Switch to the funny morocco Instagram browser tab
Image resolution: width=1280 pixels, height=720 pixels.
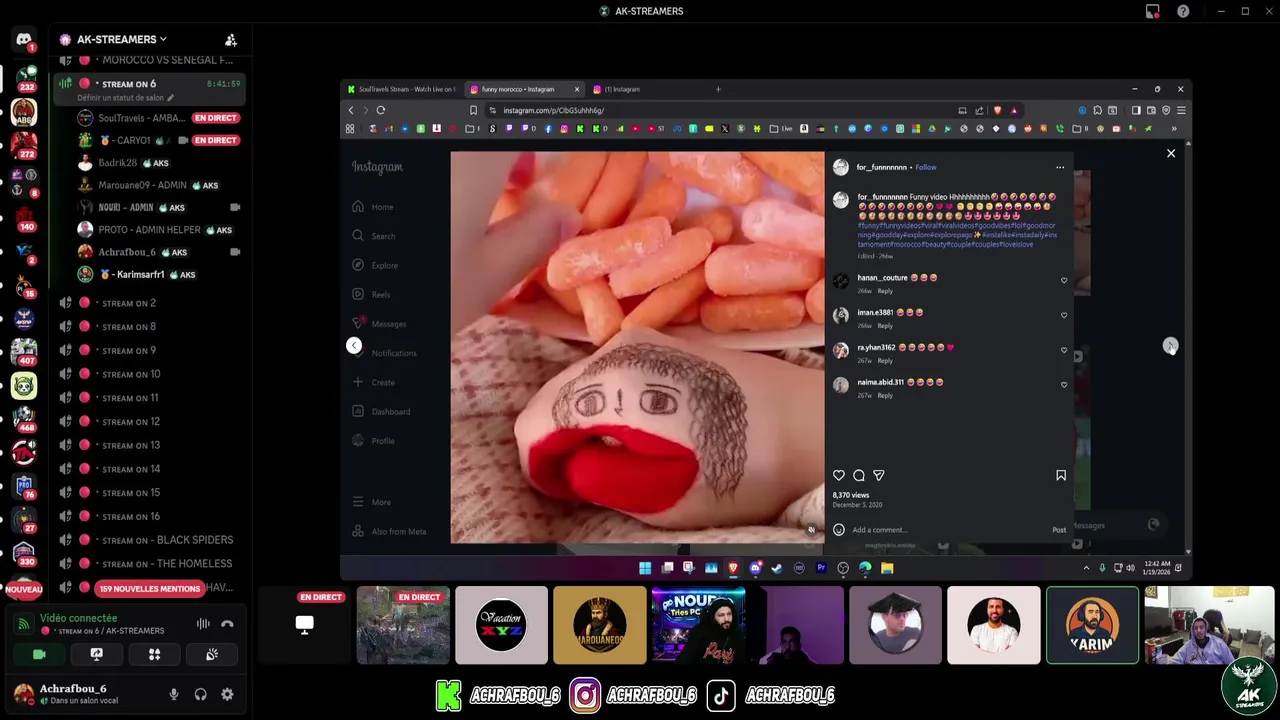tap(525, 89)
